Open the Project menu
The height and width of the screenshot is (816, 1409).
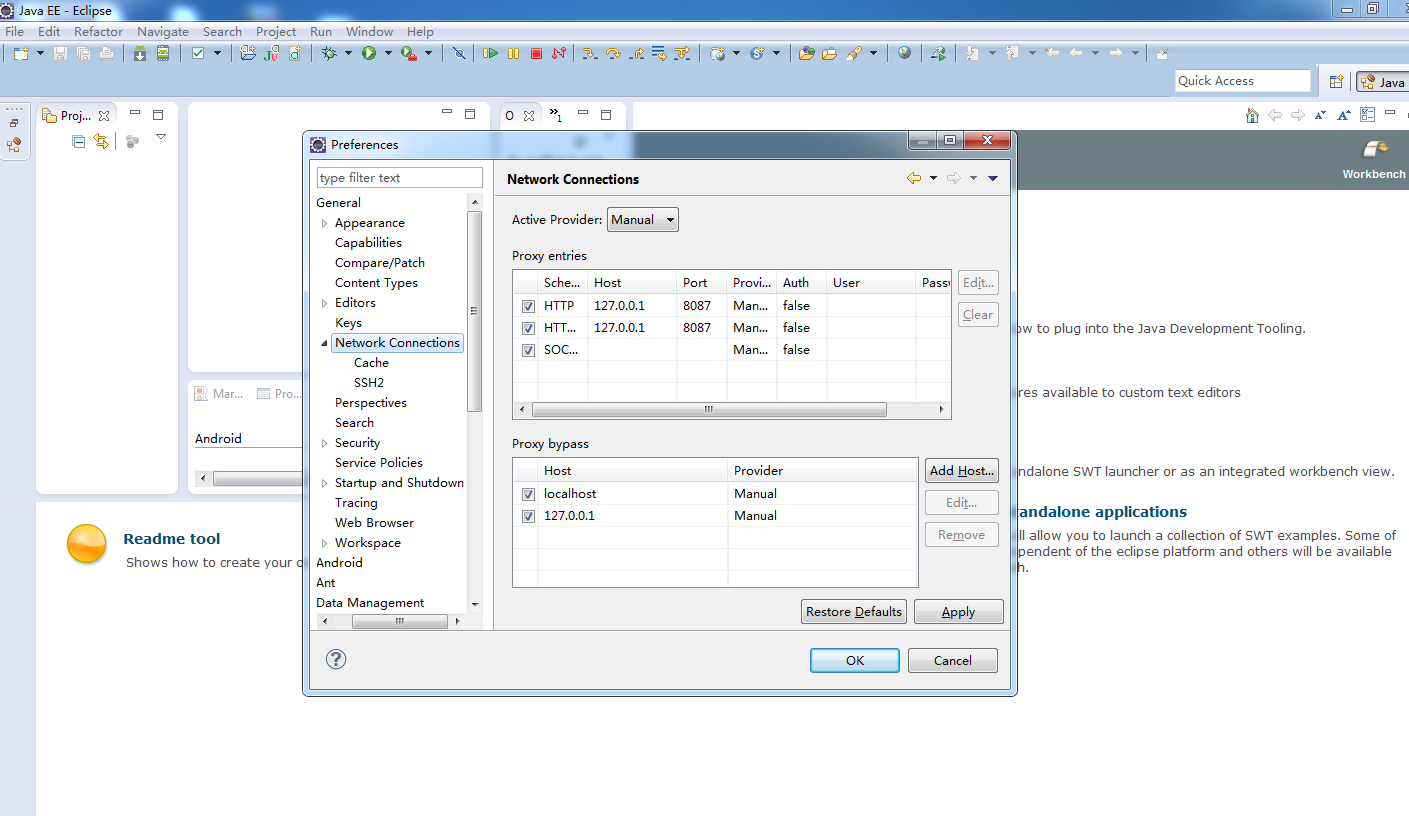point(276,31)
